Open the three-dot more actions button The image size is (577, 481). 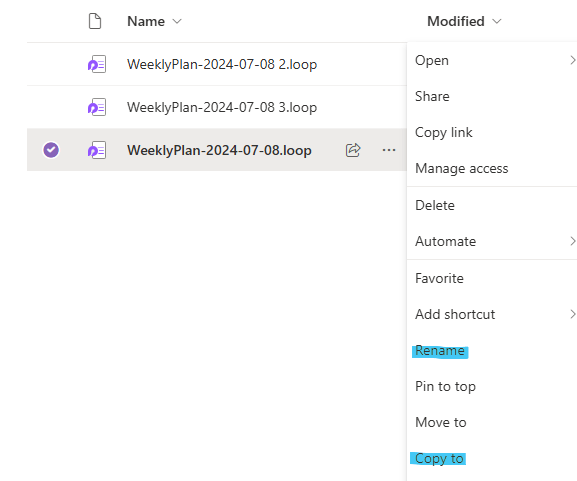(x=389, y=150)
